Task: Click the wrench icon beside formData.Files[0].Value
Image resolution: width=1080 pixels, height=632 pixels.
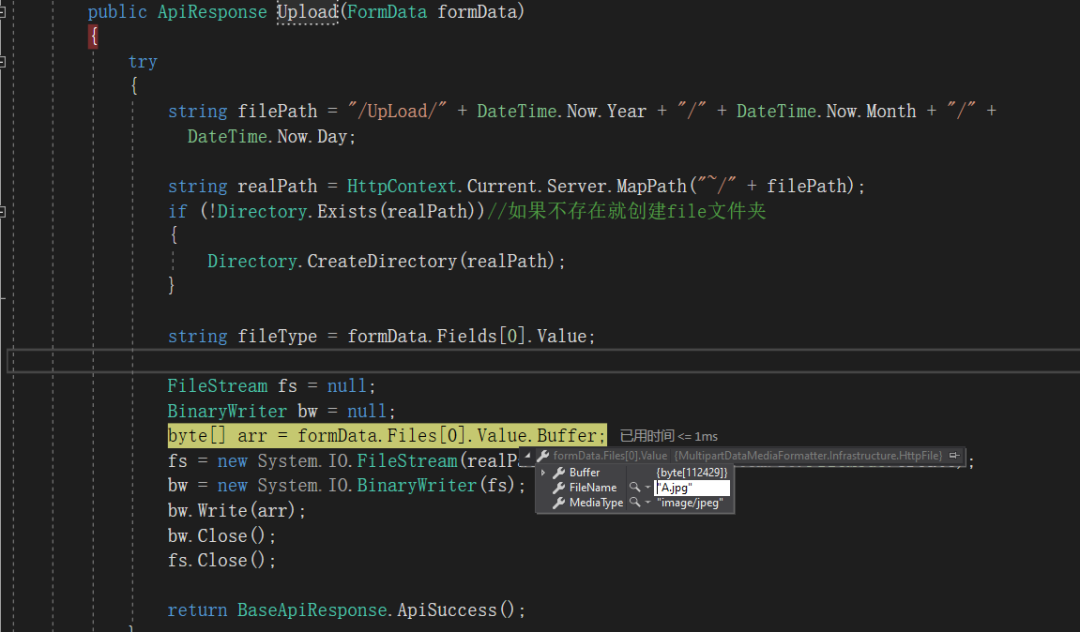Action: point(543,456)
